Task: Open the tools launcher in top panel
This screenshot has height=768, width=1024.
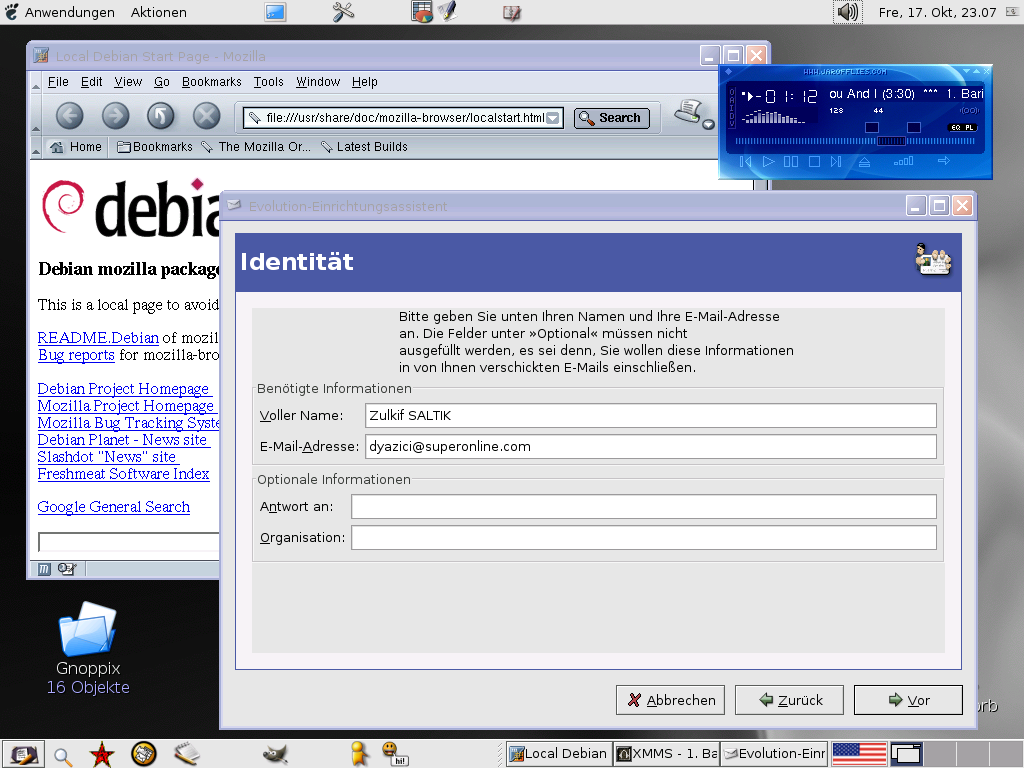Action: click(x=343, y=12)
